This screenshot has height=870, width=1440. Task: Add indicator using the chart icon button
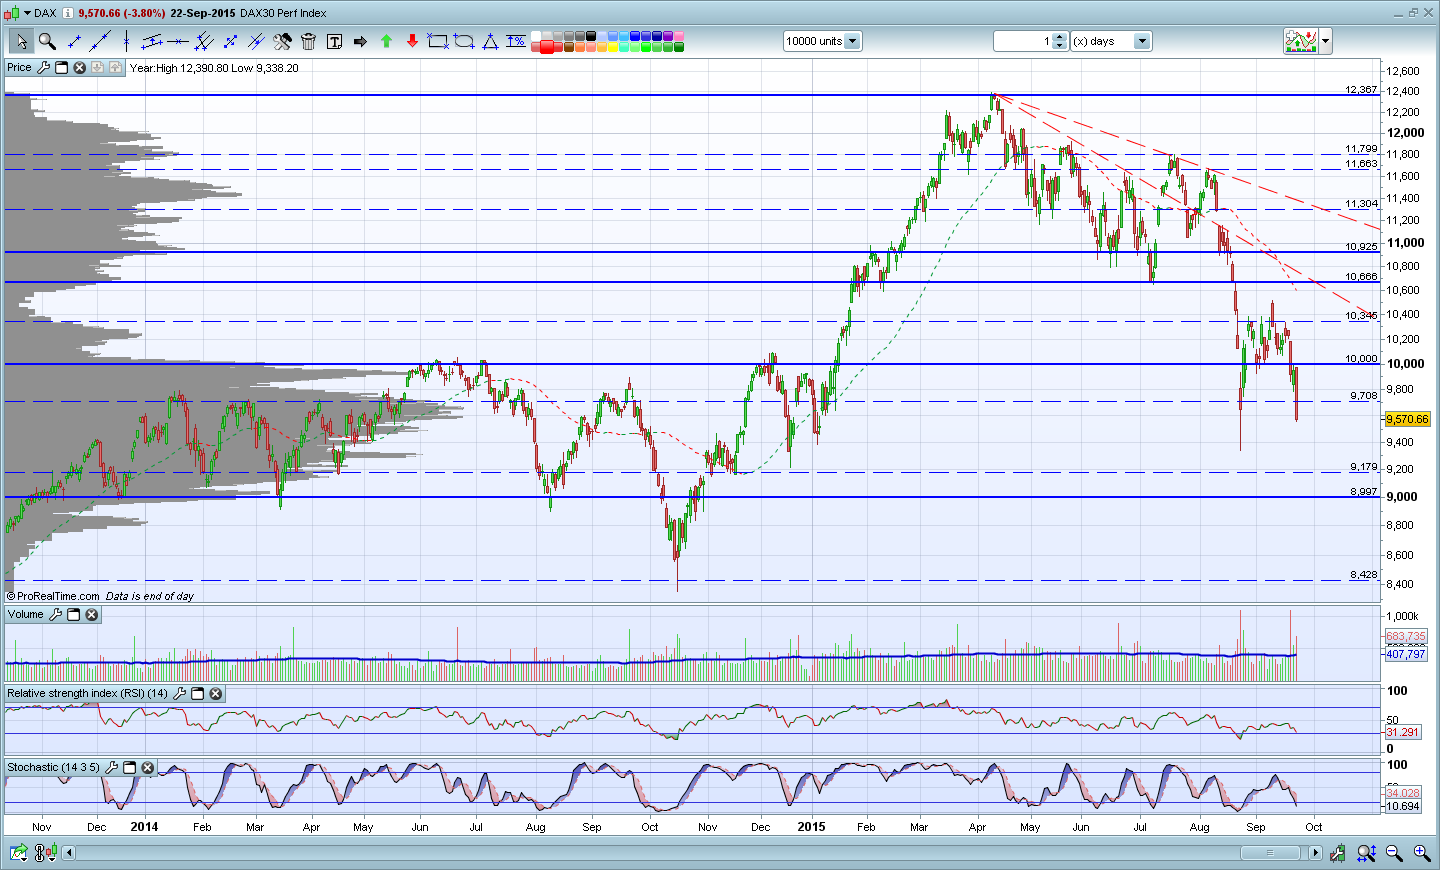click(1301, 41)
